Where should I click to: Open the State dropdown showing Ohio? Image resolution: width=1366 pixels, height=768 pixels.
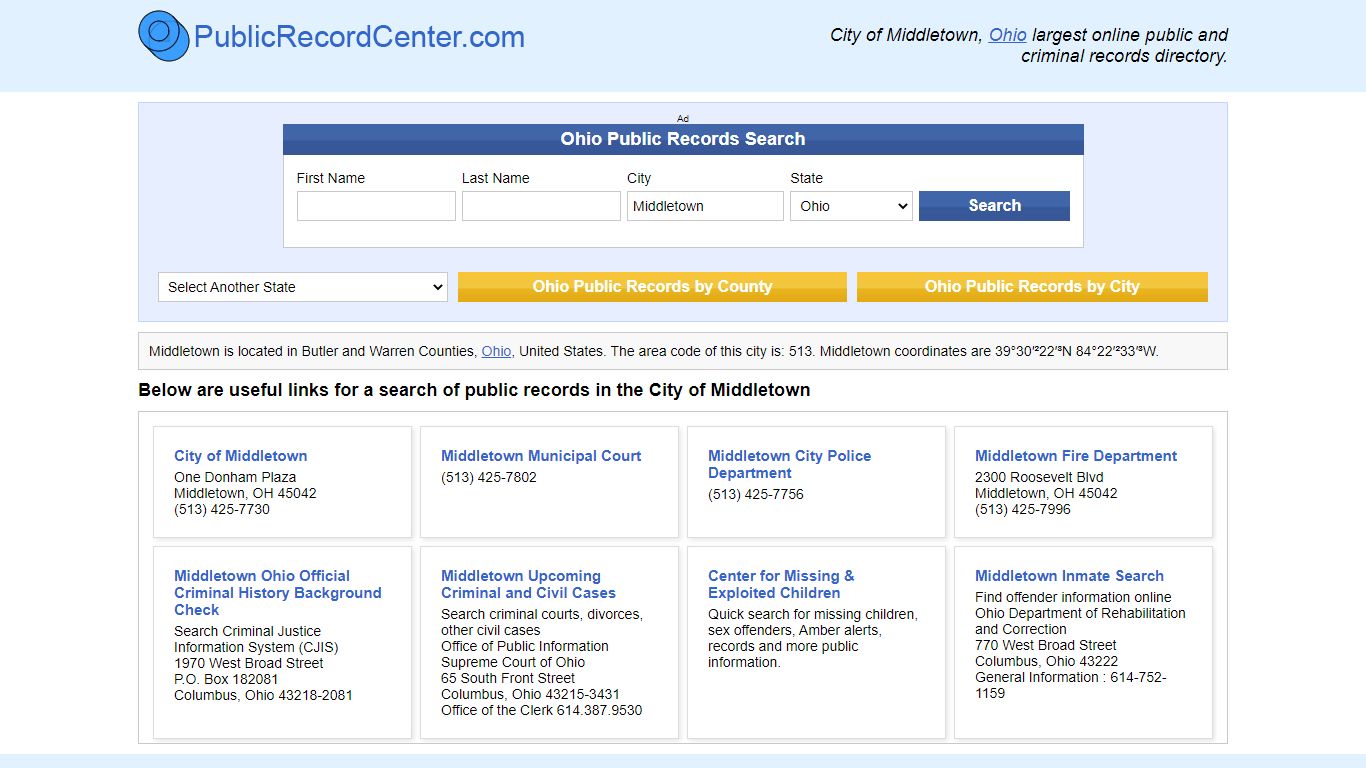851,206
